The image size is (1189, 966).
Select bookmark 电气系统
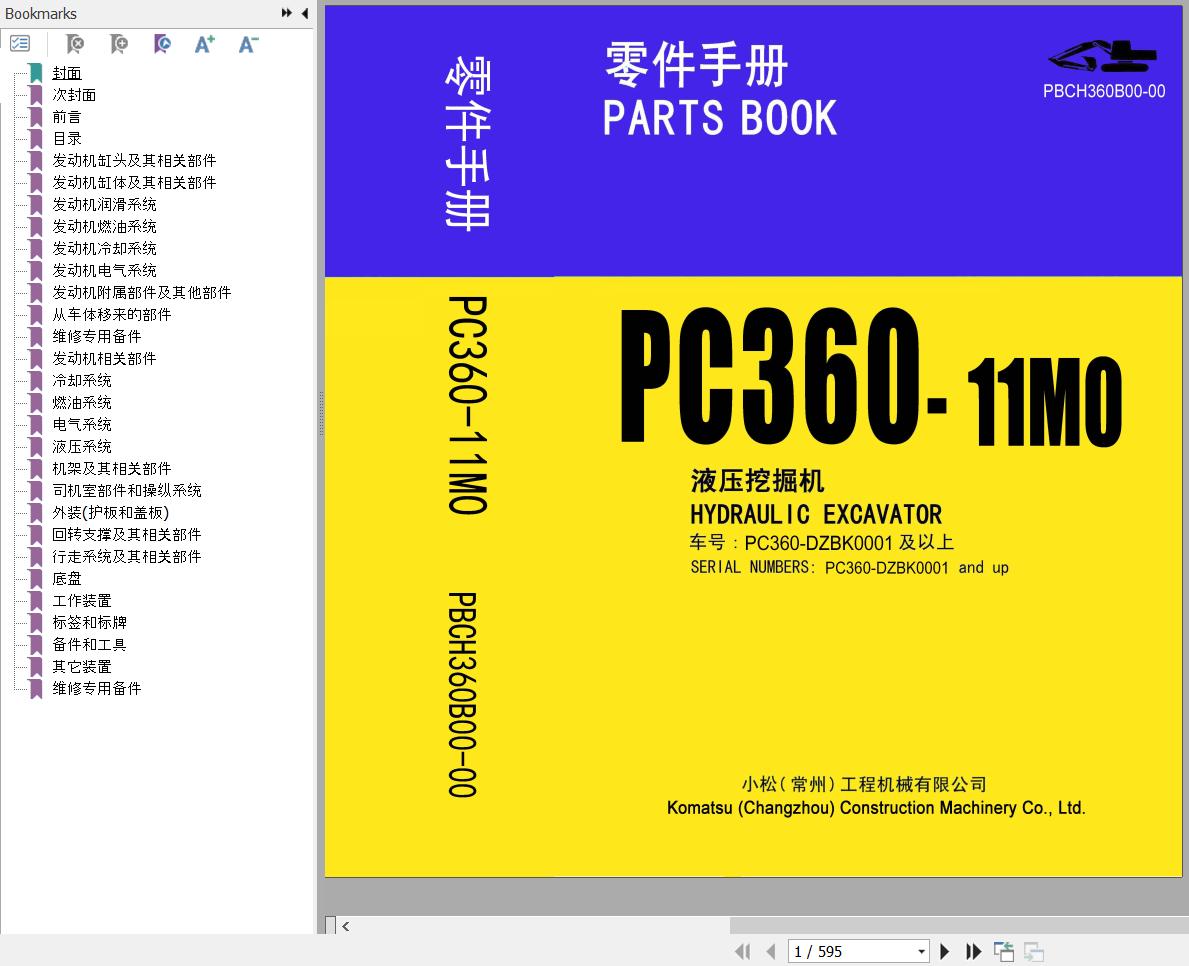pyautogui.click(x=81, y=425)
